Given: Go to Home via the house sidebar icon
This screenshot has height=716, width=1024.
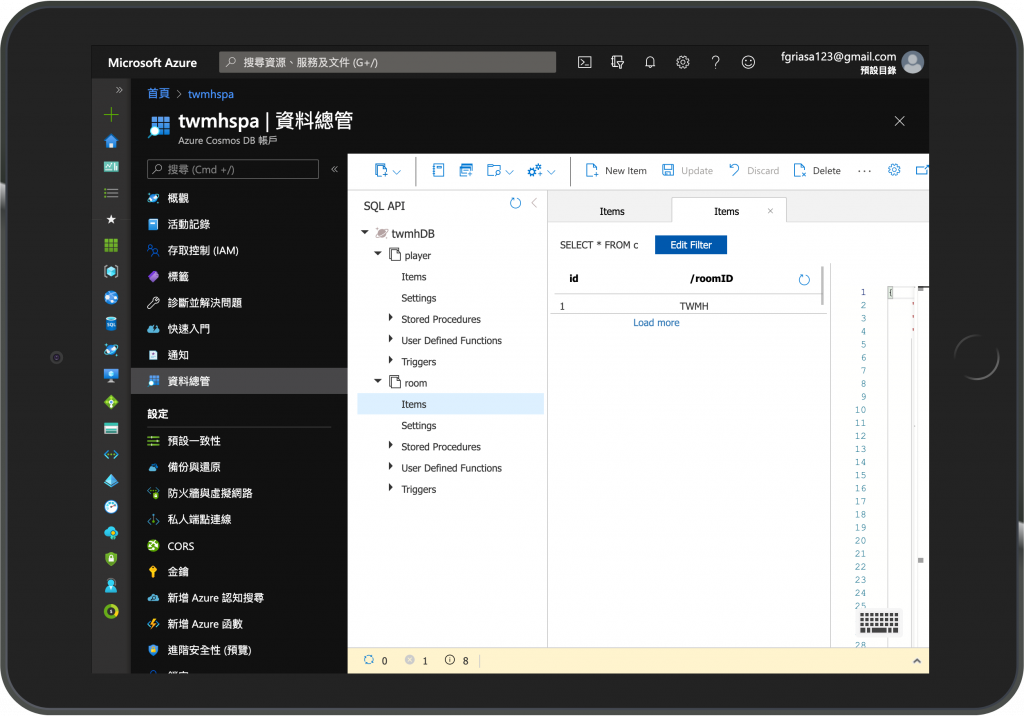Looking at the screenshot, I should tap(111, 141).
